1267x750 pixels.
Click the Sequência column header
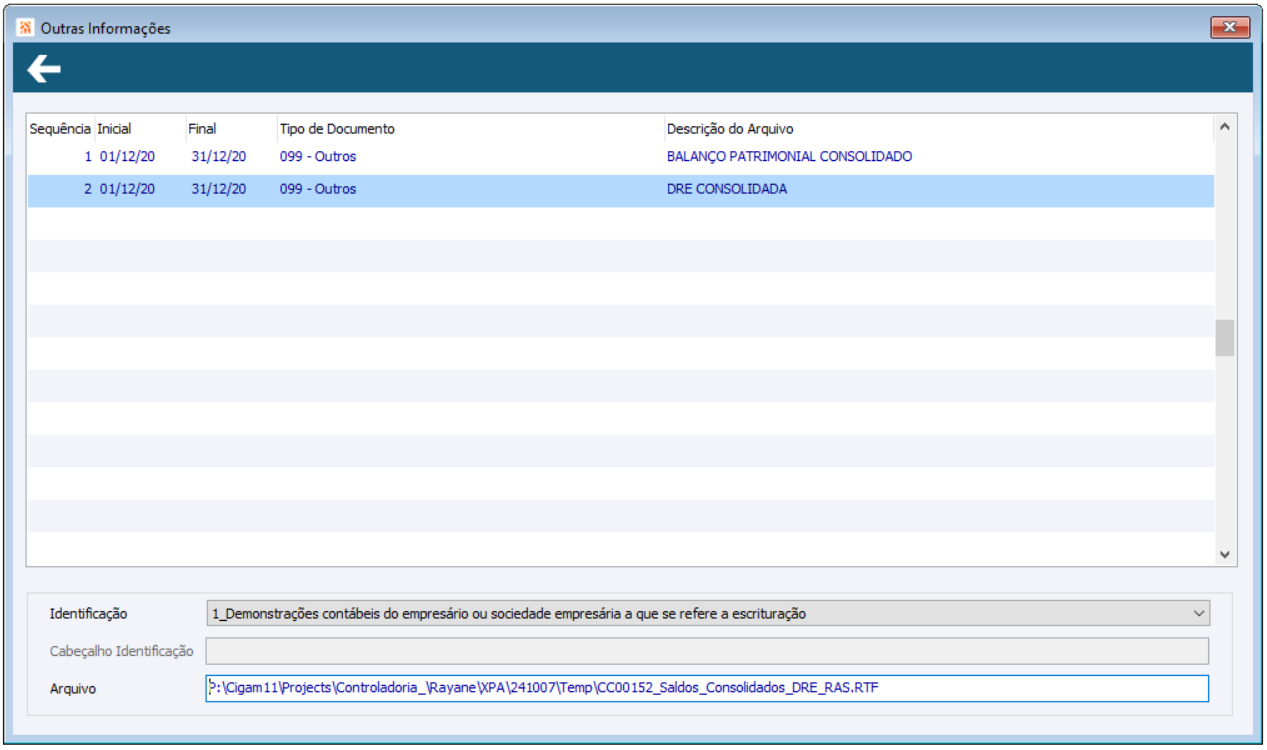pyautogui.click(x=60, y=129)
